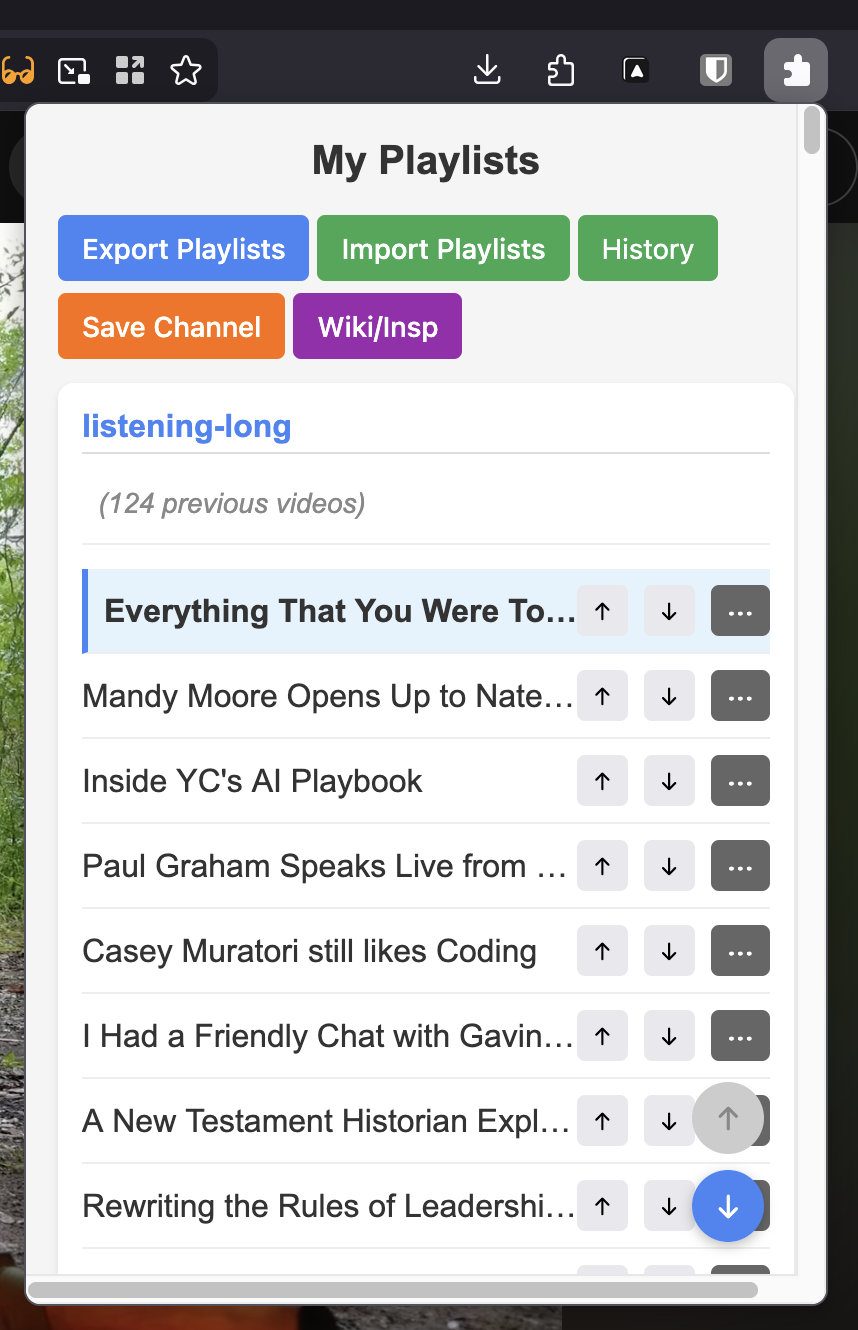The width and height of the screenshot is (858, 1330).
Task: Move 'Everything That You Were To…' down
Action: point(669,611)
